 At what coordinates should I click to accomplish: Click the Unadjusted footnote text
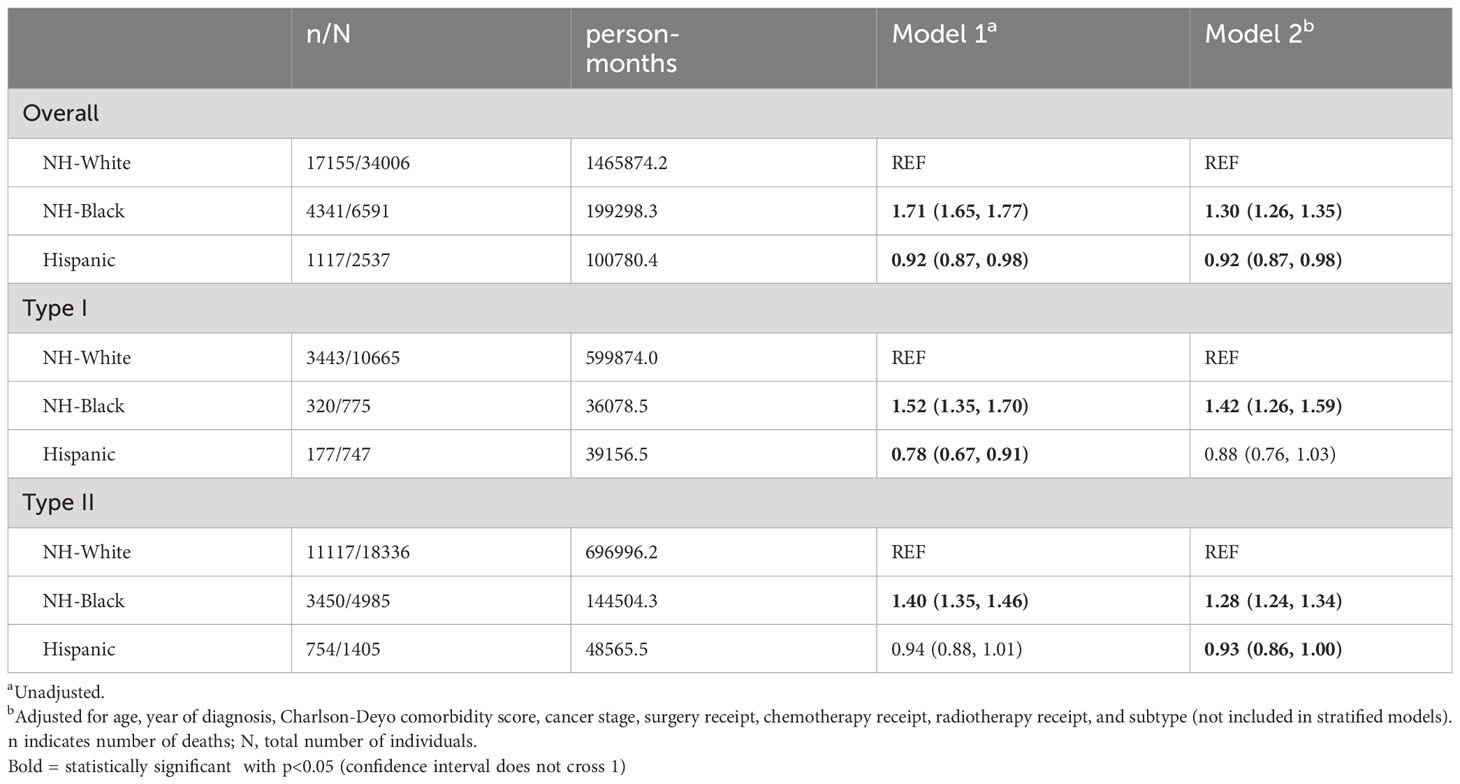(x=41, y=691)
